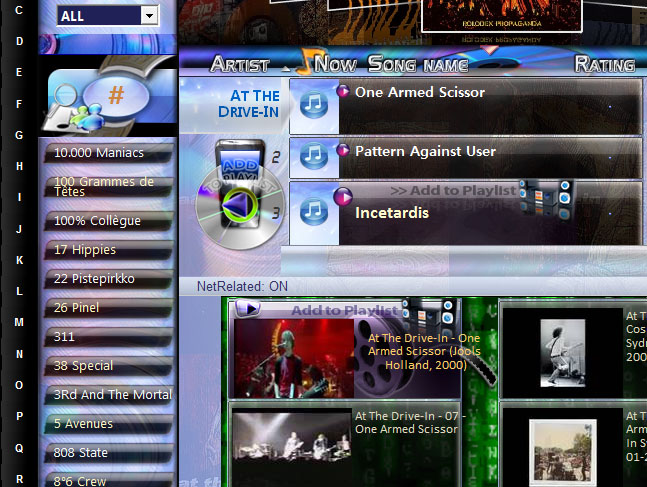
Task: Select artist 22 Pistepirkko
Action: (109, 279)
